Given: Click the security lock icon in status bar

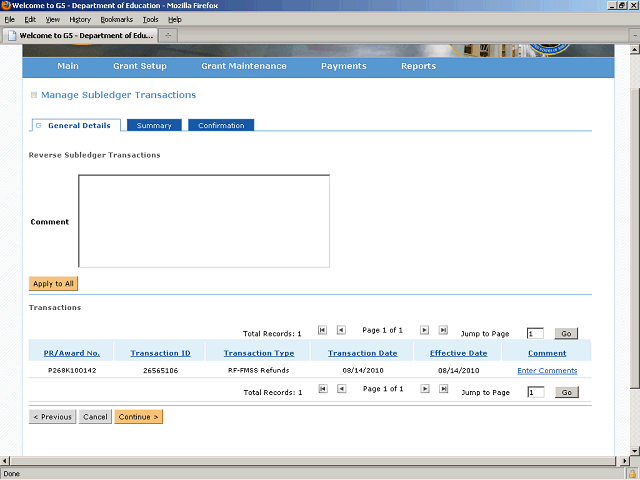Looking at the screenshot, I should 632,474.
